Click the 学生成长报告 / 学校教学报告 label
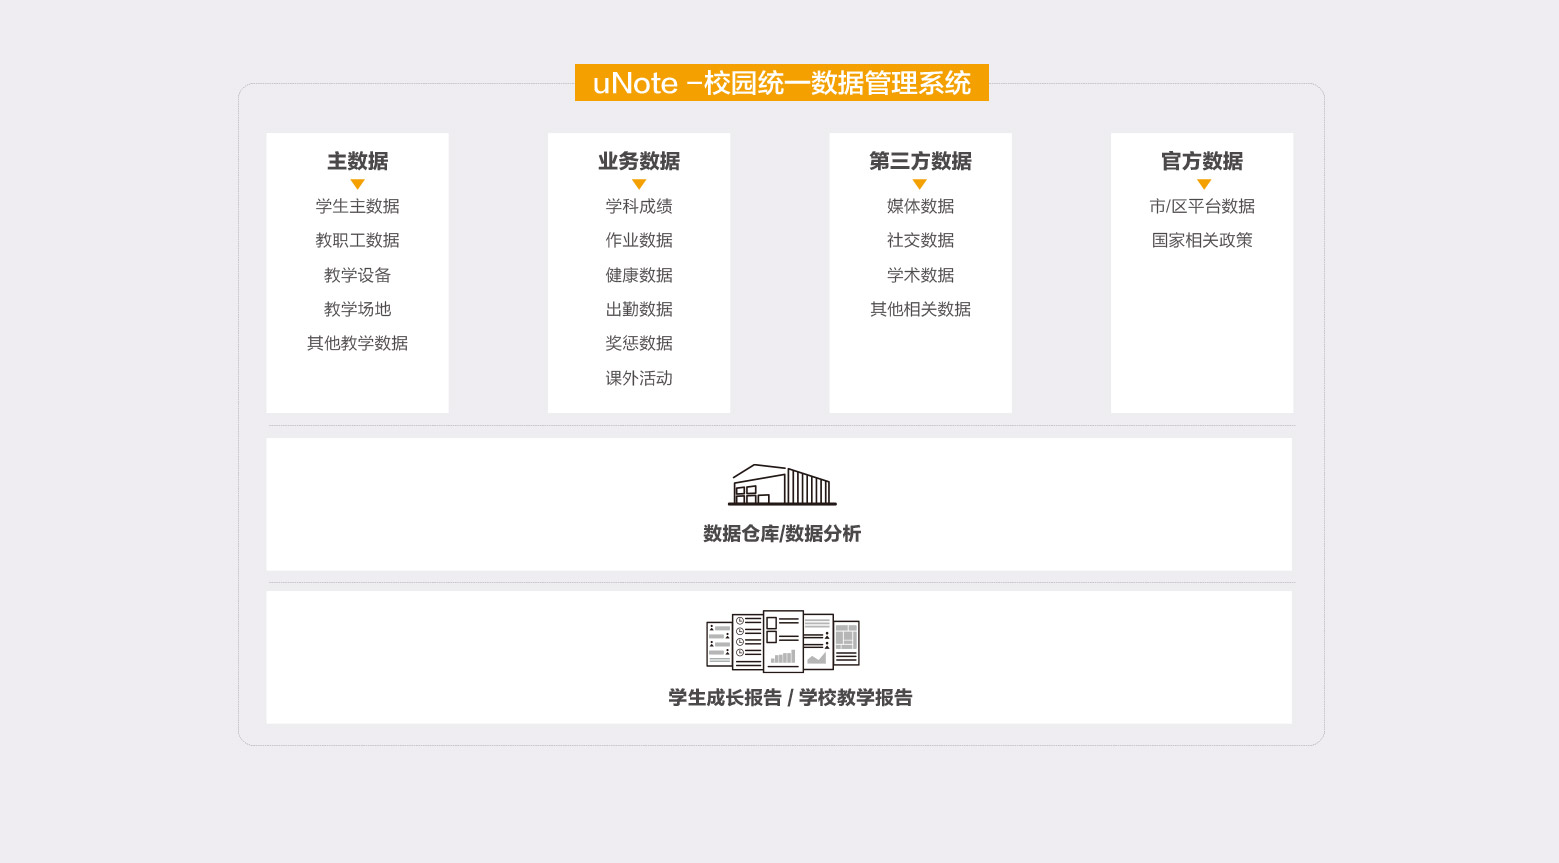Viewport: 1559px width, 863px height. [790, 698]
